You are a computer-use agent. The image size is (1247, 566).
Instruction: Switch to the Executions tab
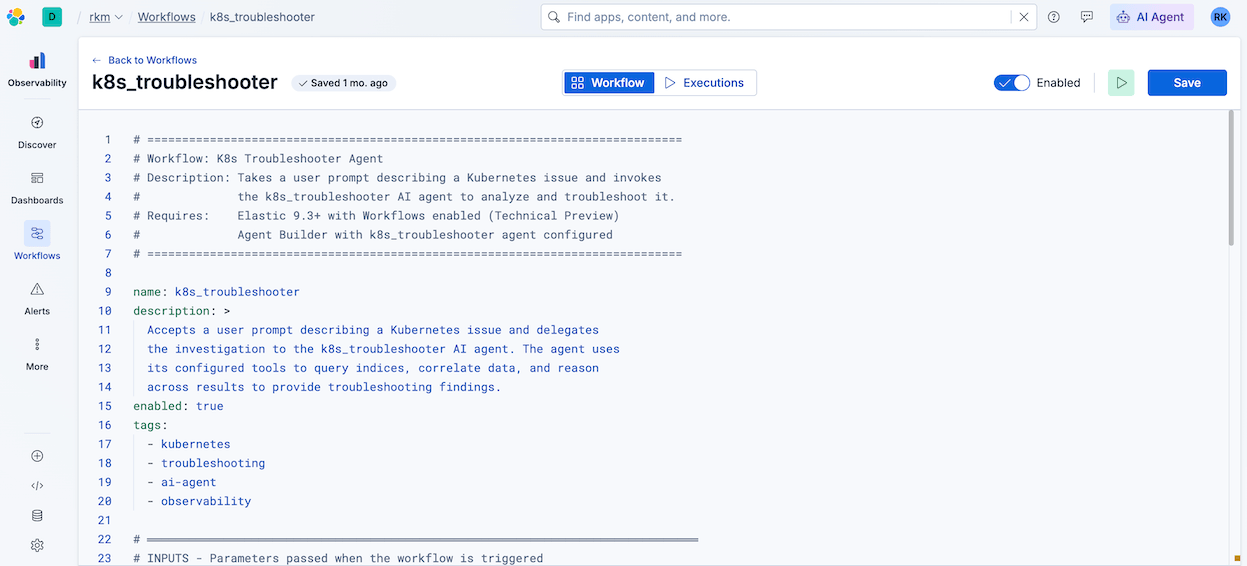point(705,83)
